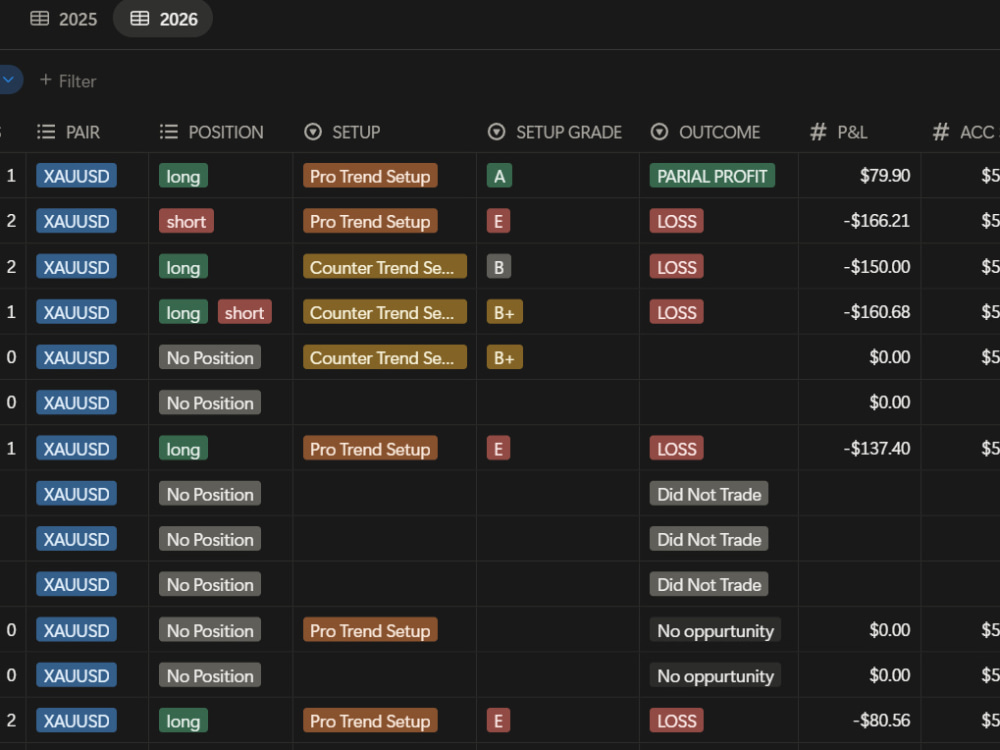The width and height of the screenshot is (1000, 750).
Task: Select the 2026 table tab
Action: pos(163,19)
